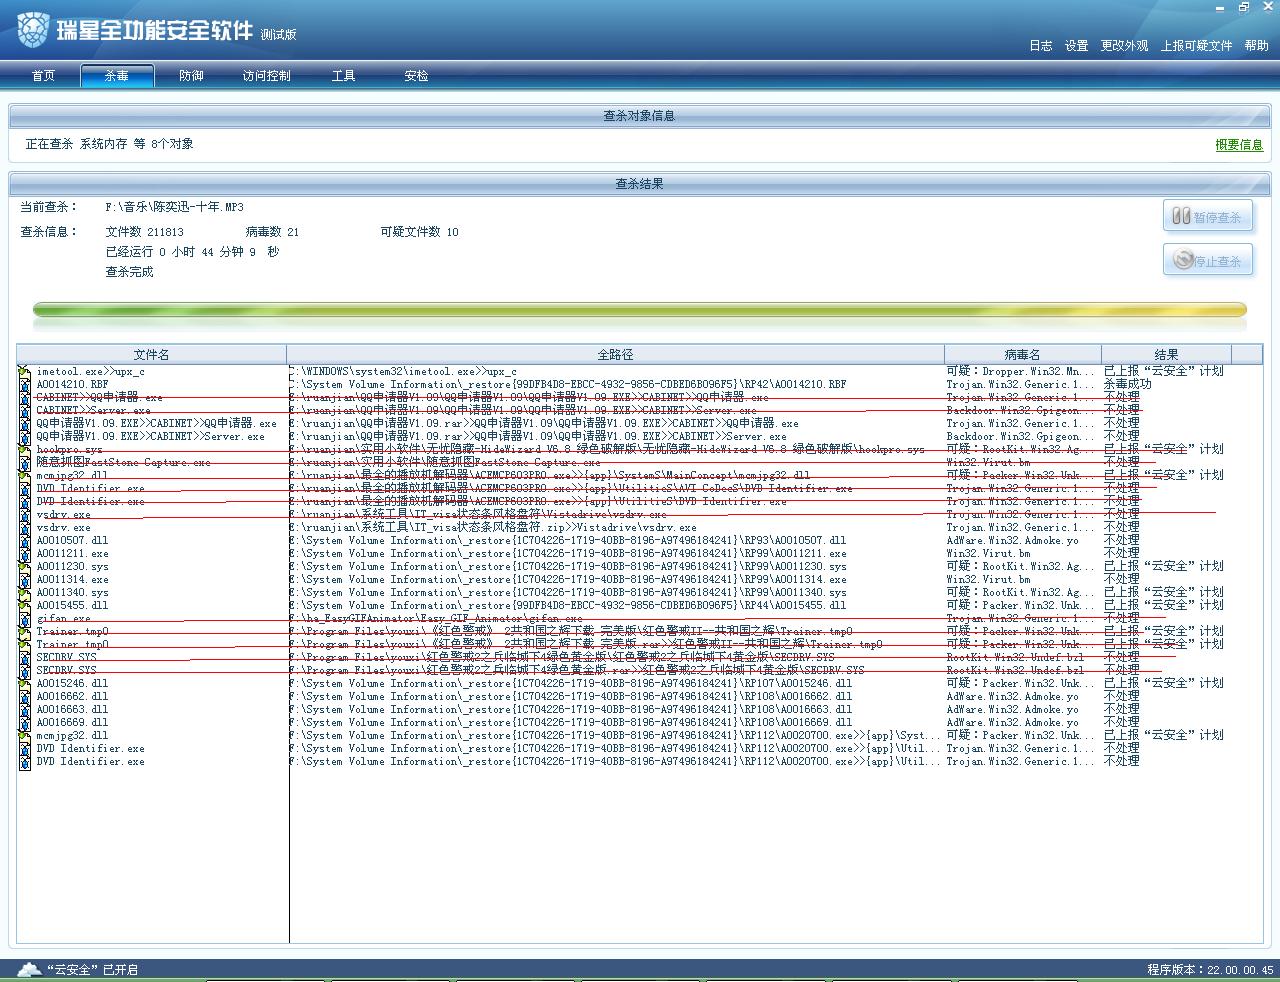Click the 程序版本 22.00.00.45 text

(1210, 970)
